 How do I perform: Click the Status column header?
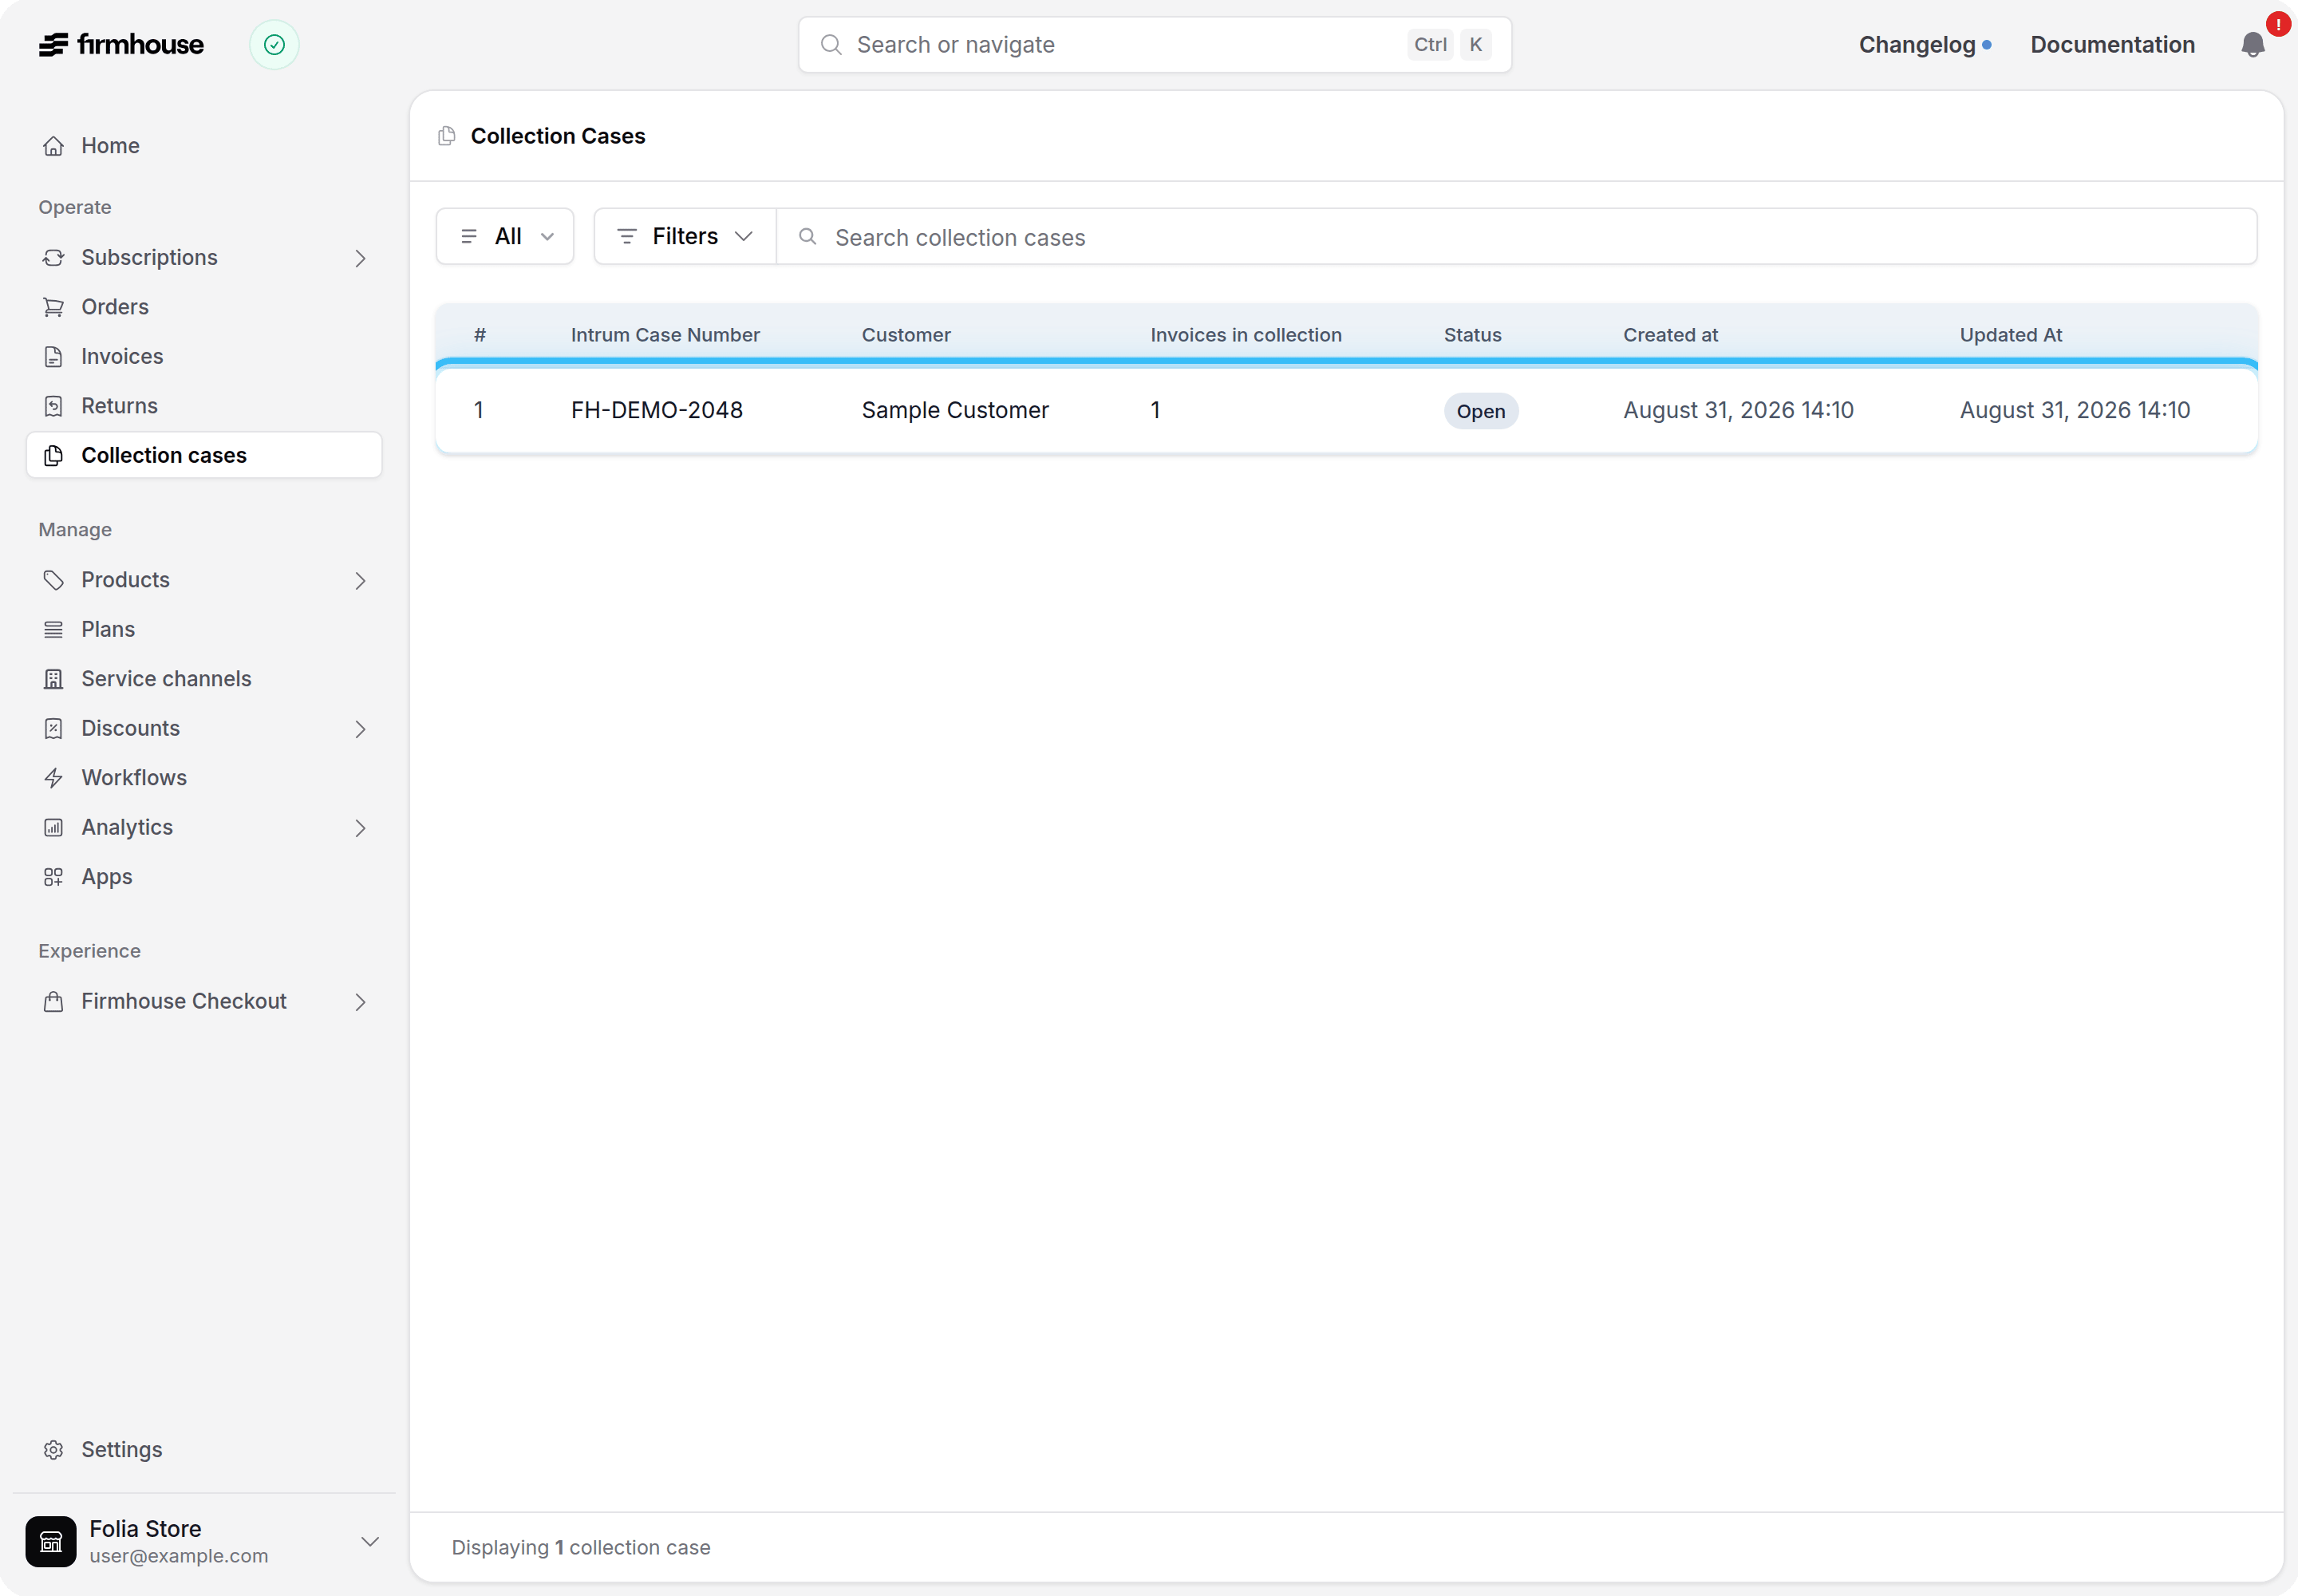coord(1472,335)
